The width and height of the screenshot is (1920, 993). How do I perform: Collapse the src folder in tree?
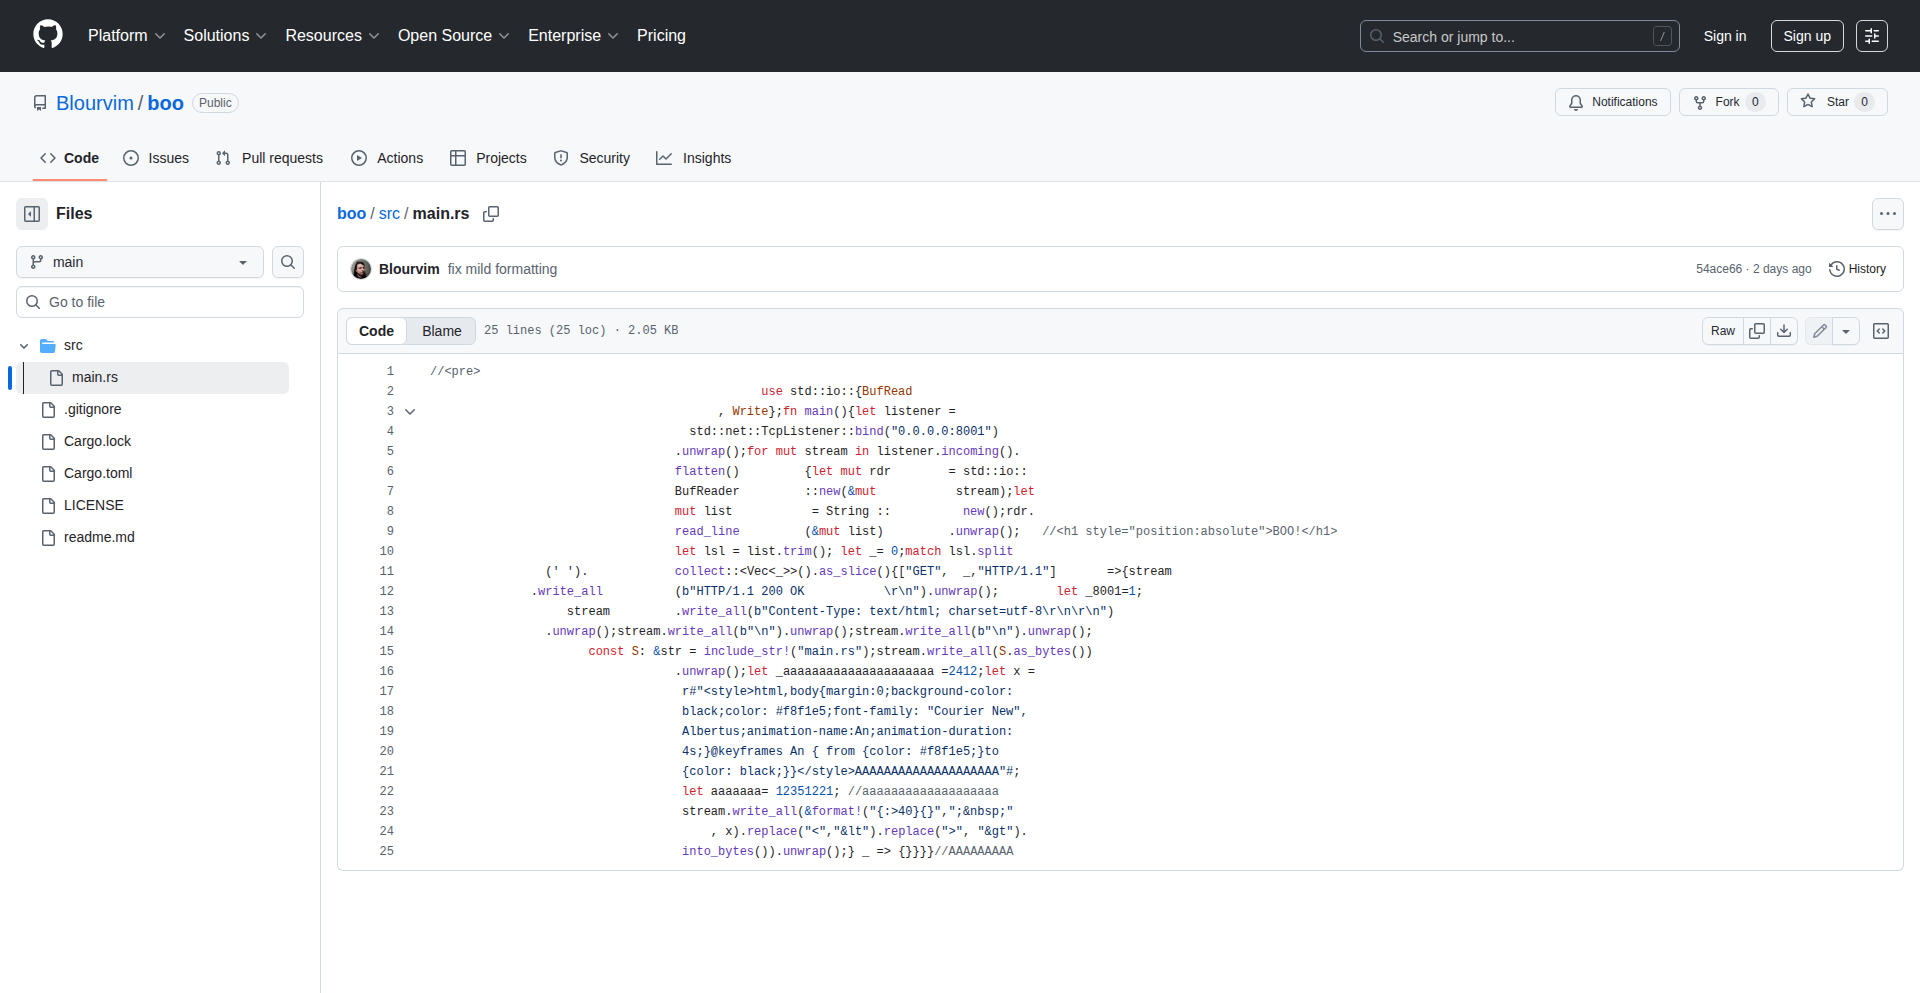coord(24,346)
